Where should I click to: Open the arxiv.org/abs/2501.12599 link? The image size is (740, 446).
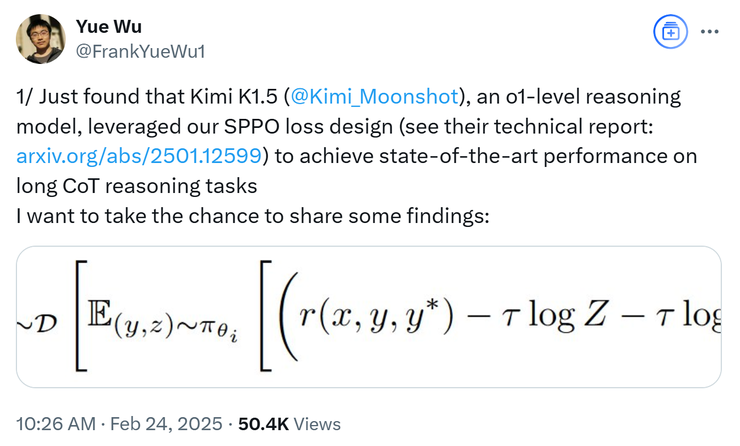click(140, 156)
